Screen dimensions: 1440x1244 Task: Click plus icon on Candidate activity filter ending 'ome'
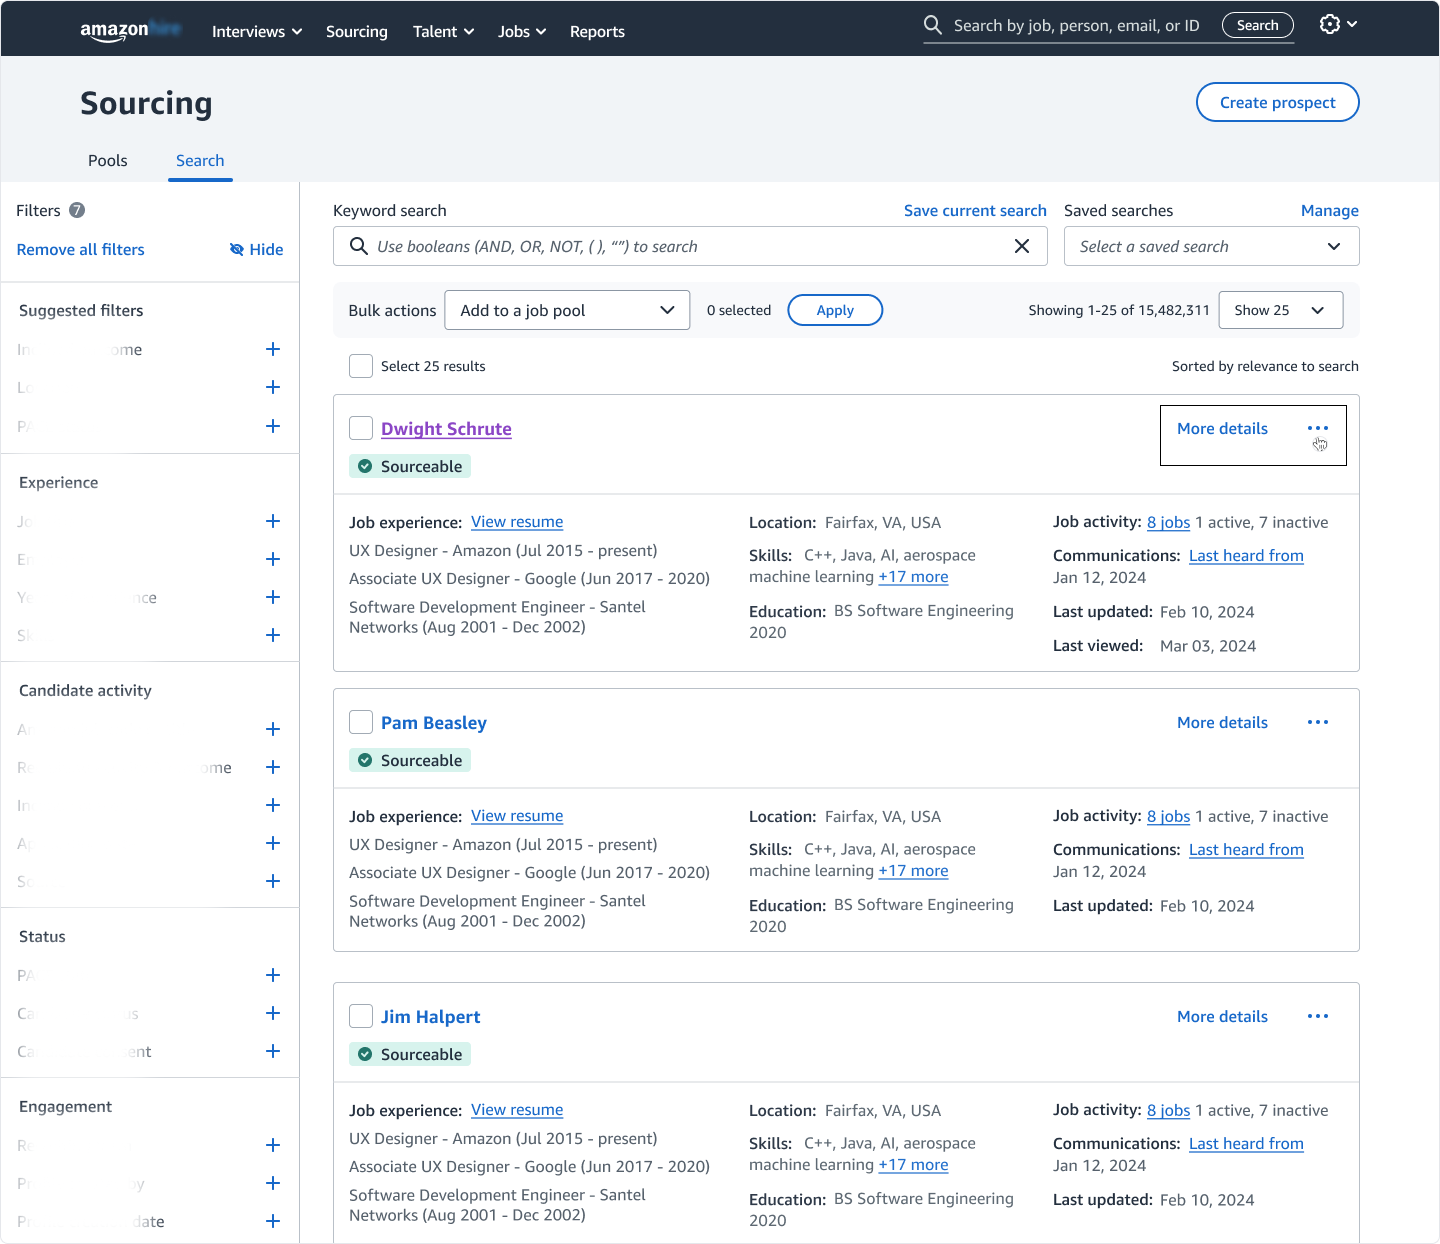click(273, 767)
